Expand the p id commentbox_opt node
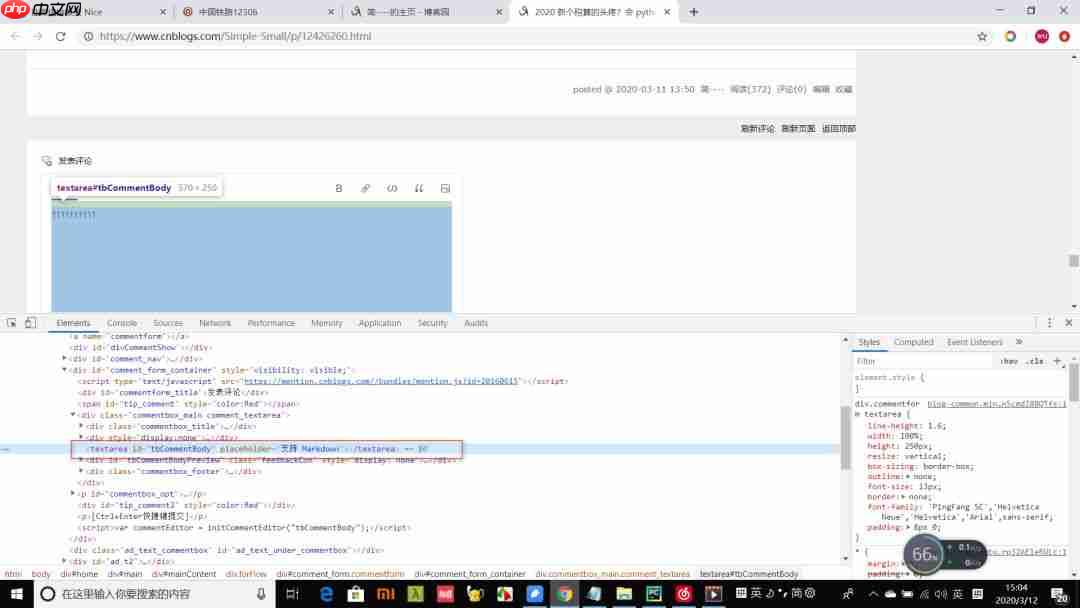 click(73, 494)
